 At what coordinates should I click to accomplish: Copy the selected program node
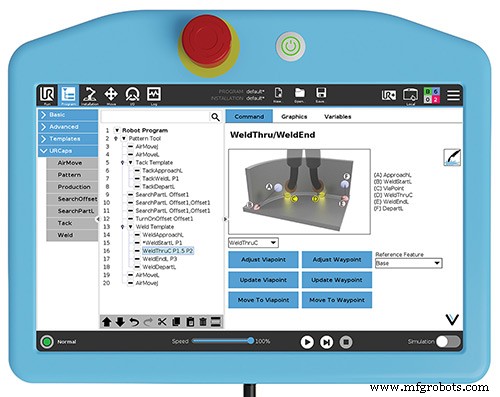(176, 322)
